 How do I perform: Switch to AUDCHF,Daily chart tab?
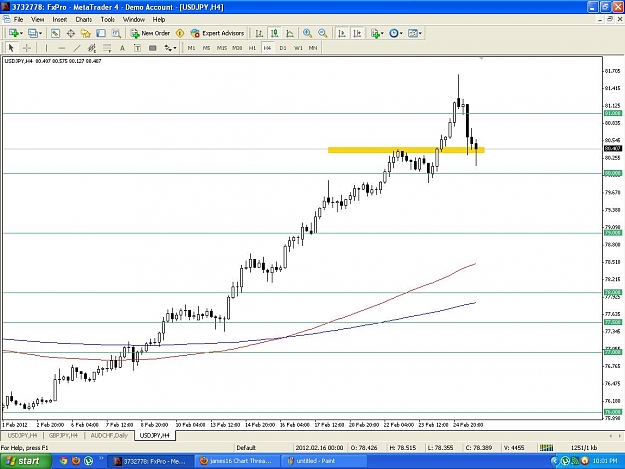[x=109, y=435]
